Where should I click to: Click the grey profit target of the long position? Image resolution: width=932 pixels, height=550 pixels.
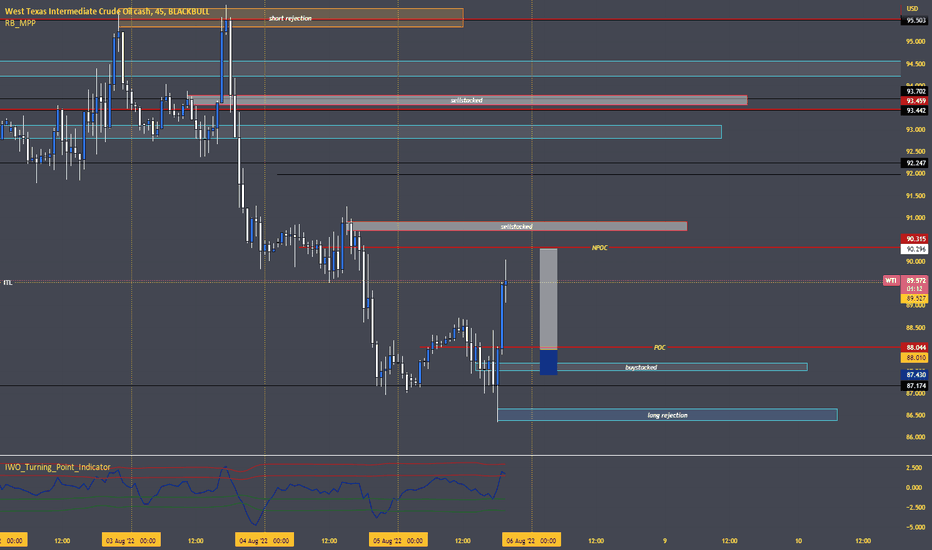(x=548, y=298)
